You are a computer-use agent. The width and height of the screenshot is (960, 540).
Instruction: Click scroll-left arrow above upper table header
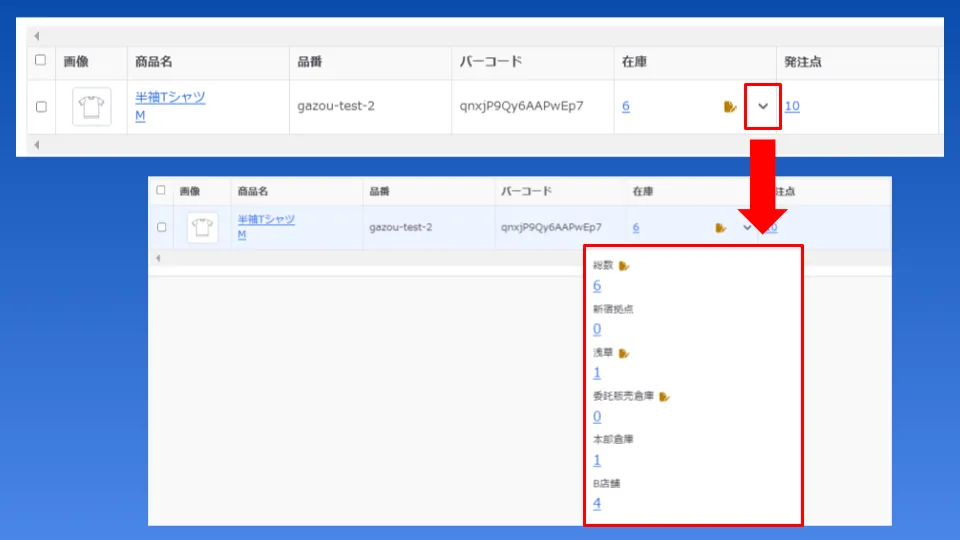(37, 36)
